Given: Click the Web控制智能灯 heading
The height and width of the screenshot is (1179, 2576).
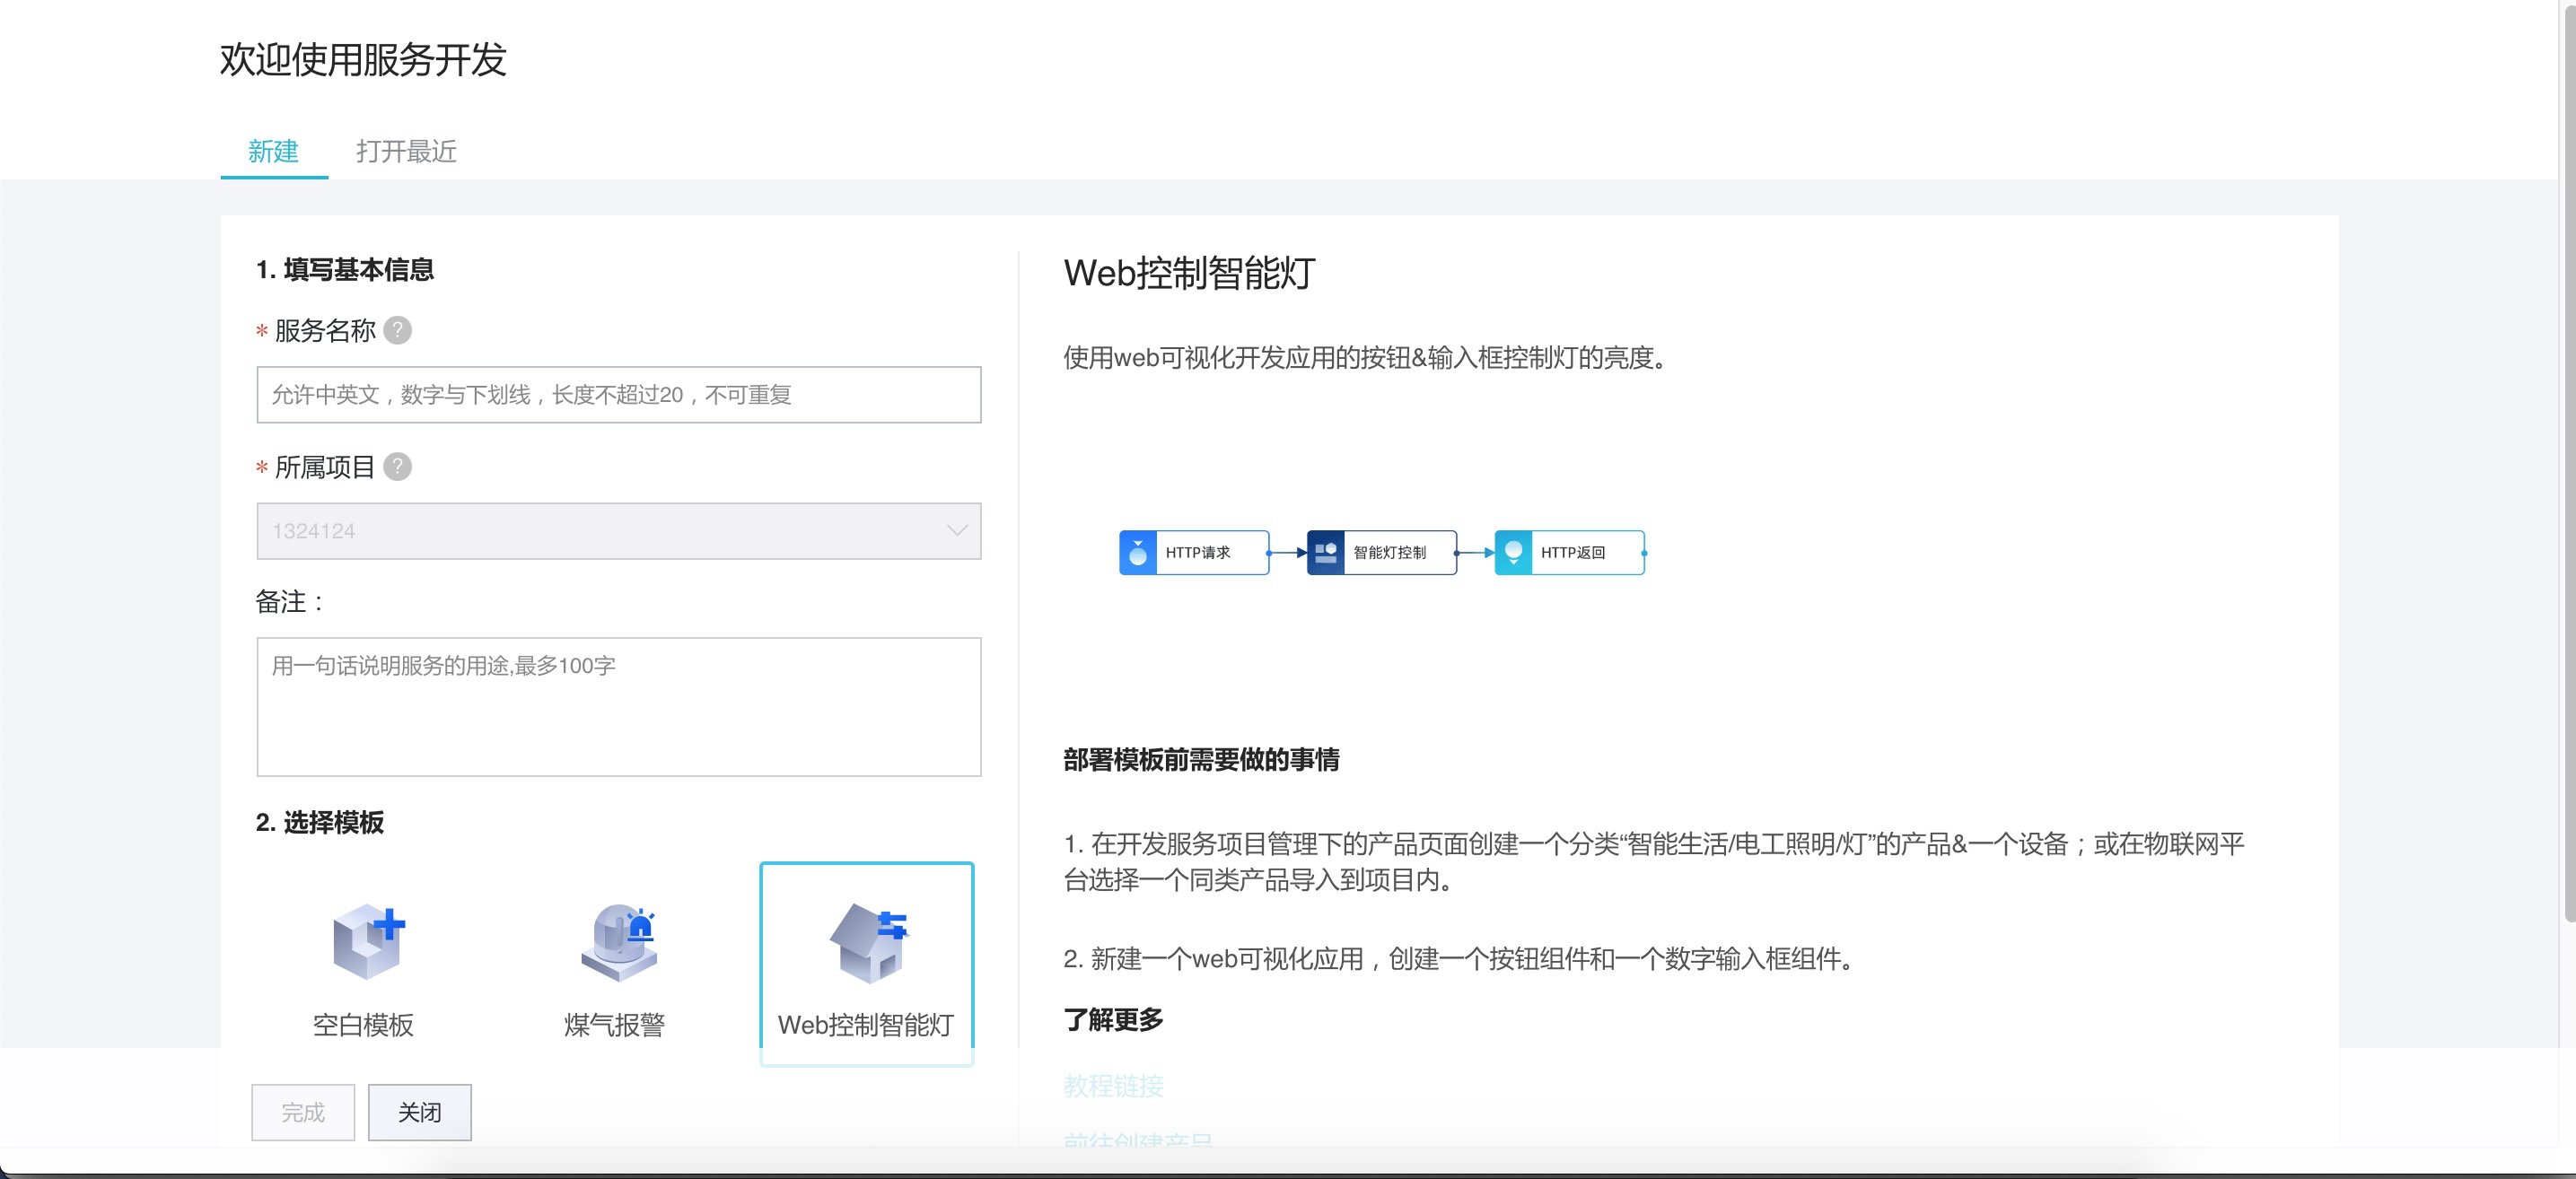Looking at the screenshot, I should click(1189, 273).
